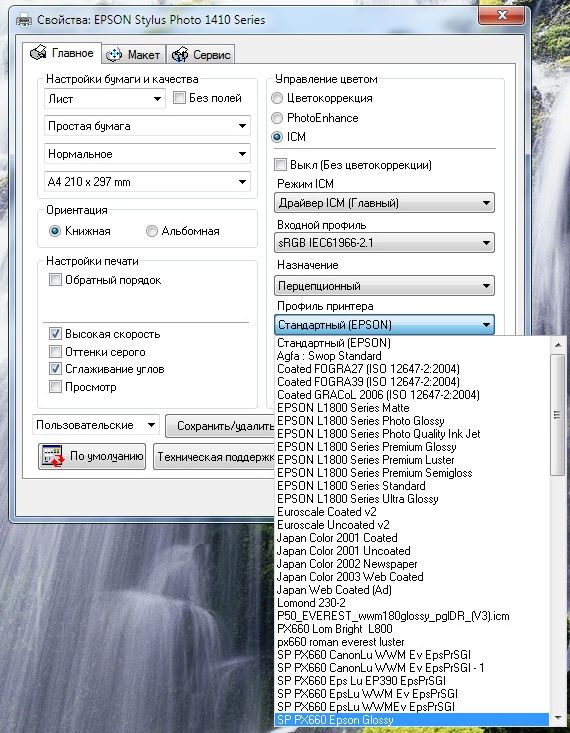
Task: Select SP PX660 CanonLu WWM Ev EpsPrSGI - 1
Action: tap(412, 668)
